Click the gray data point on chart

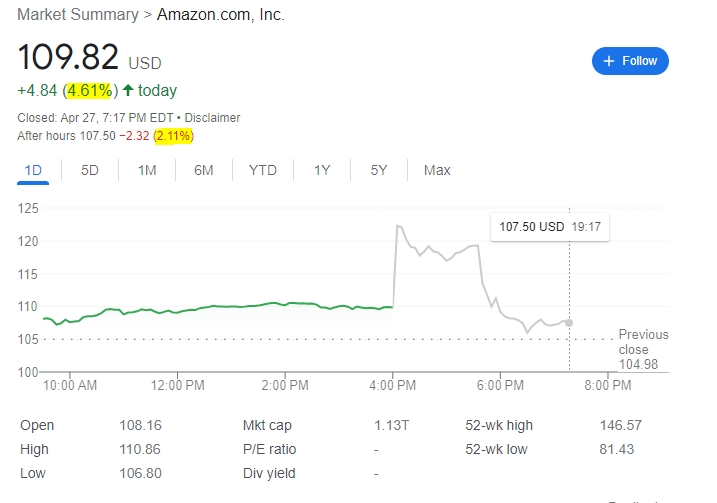point(569,323)
